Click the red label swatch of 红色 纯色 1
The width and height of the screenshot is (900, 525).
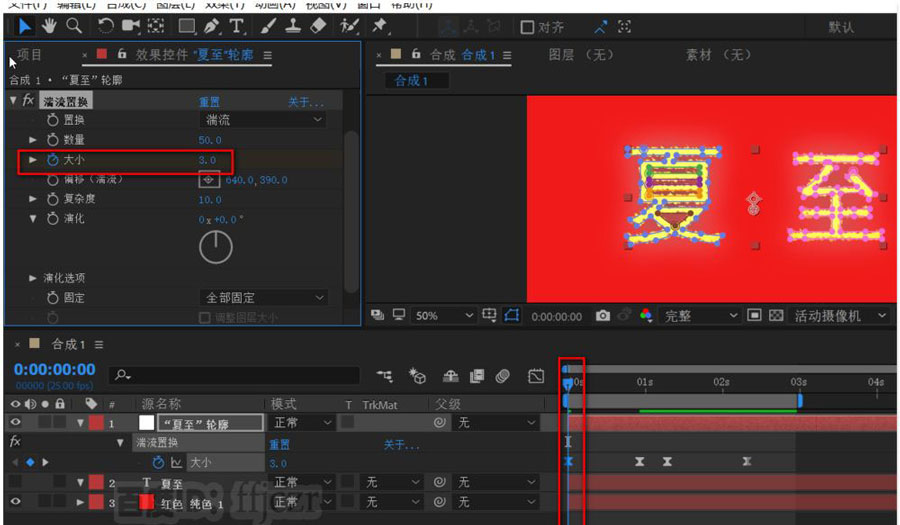tap(96, 502)
